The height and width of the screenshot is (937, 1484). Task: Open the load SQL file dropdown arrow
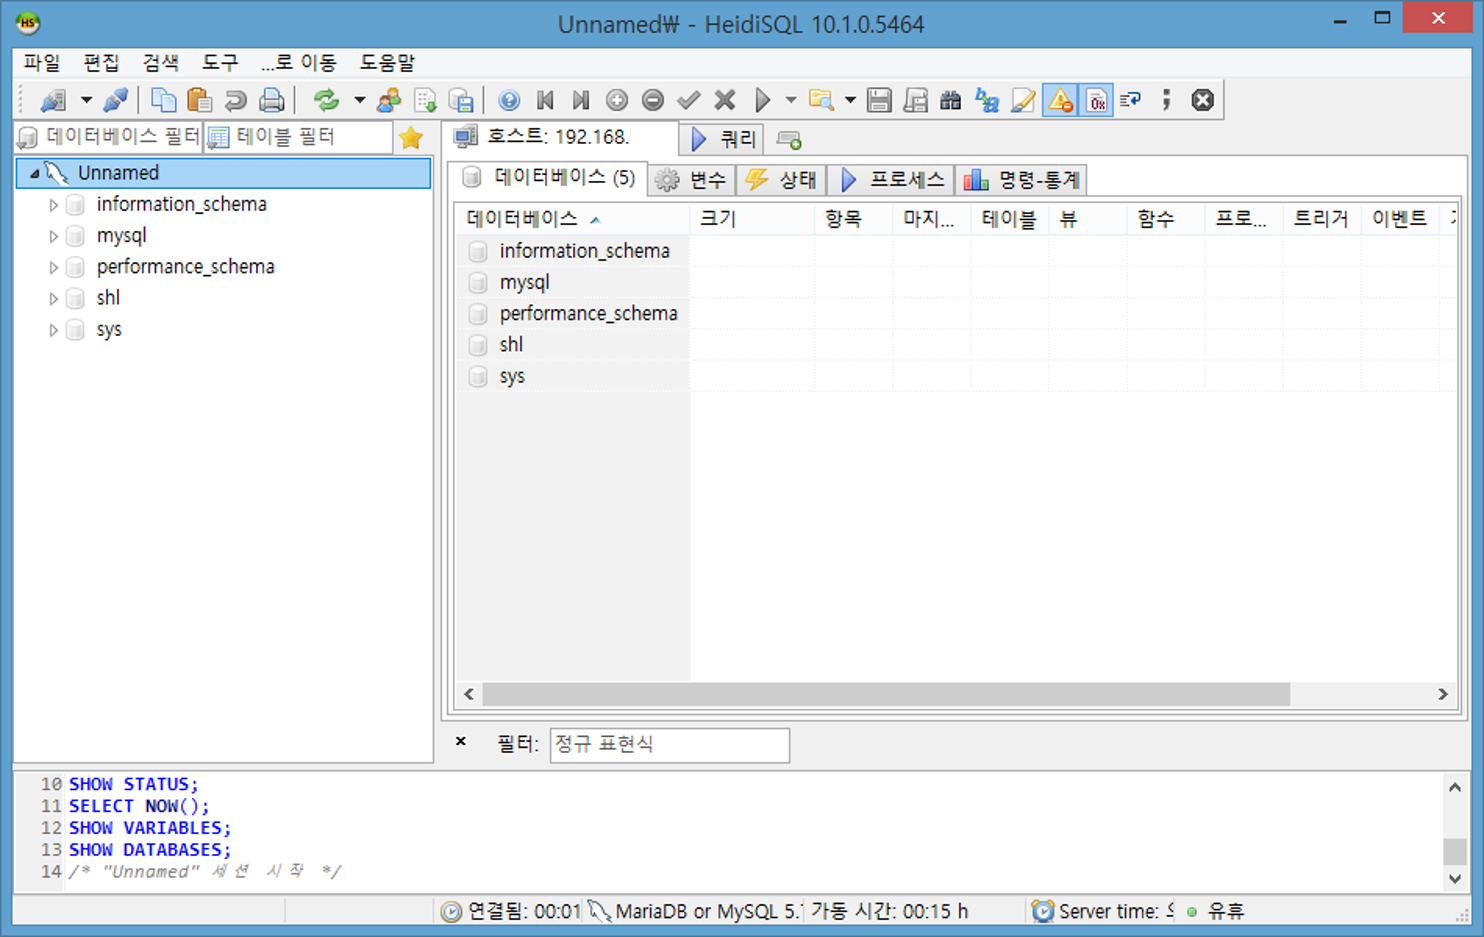click(x=850, y=100)
